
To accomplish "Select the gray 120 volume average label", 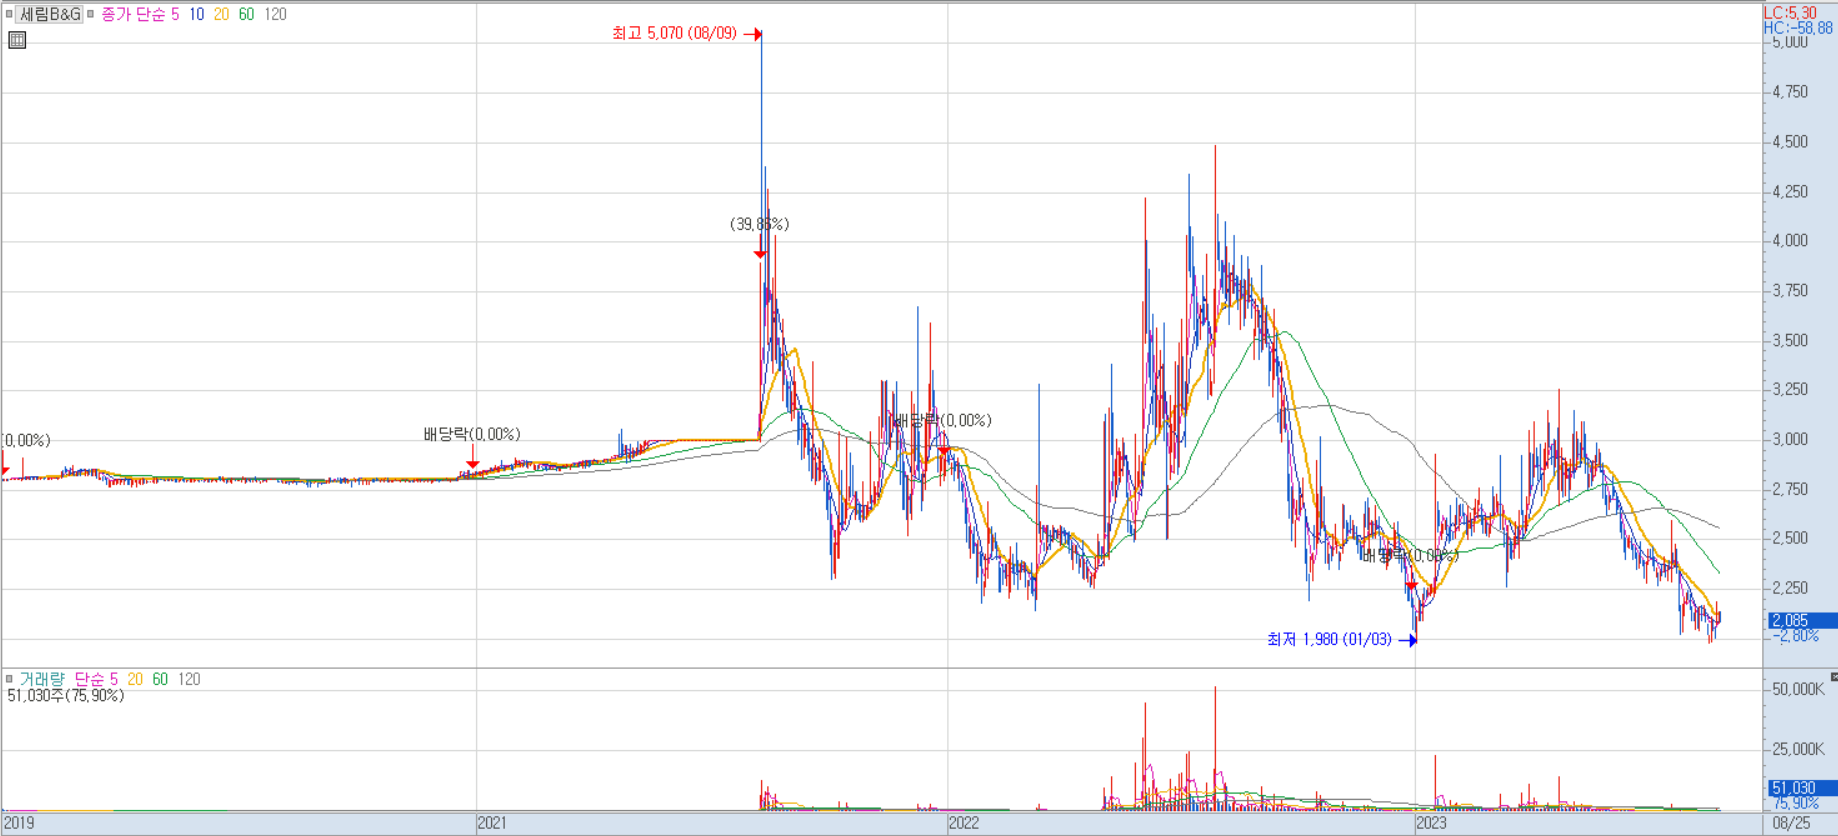I will pyautogui.click(x=189, y=679).
